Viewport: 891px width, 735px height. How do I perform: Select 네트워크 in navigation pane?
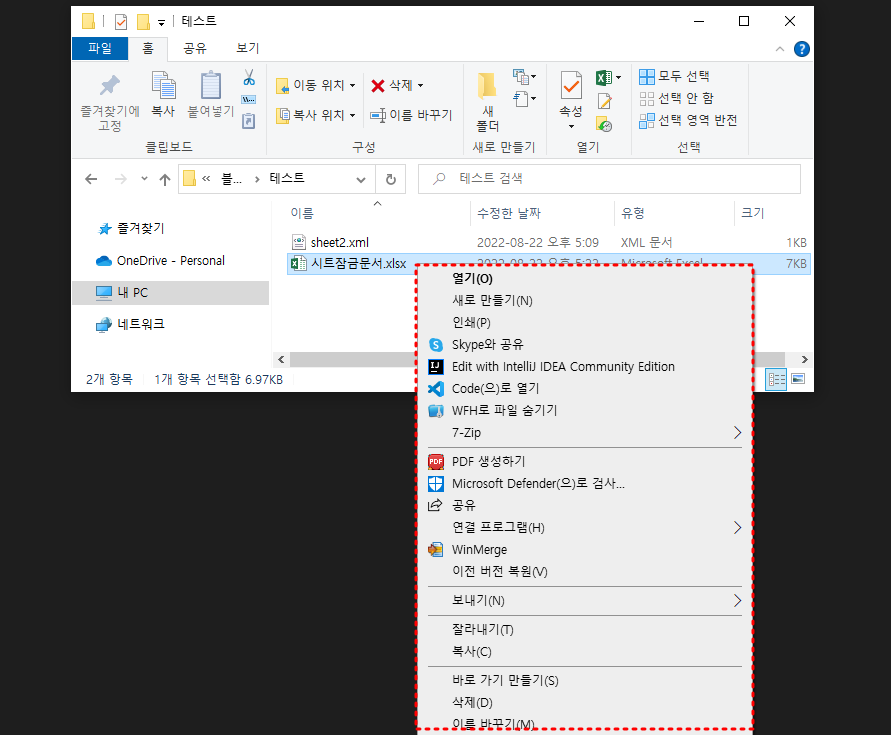click(x=131, y=324)
